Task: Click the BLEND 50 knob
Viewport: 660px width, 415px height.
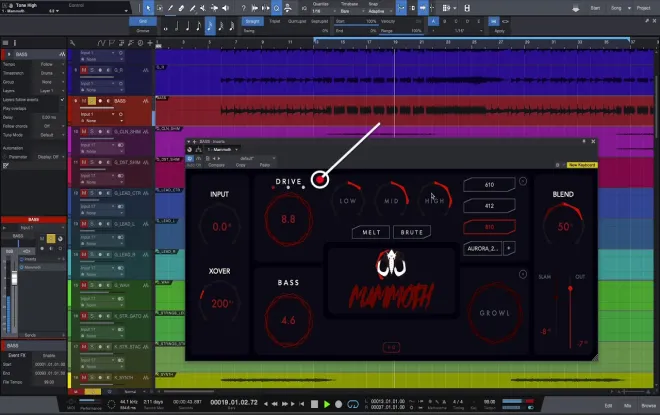Action: pyautogui.click(x=563, y=226)
